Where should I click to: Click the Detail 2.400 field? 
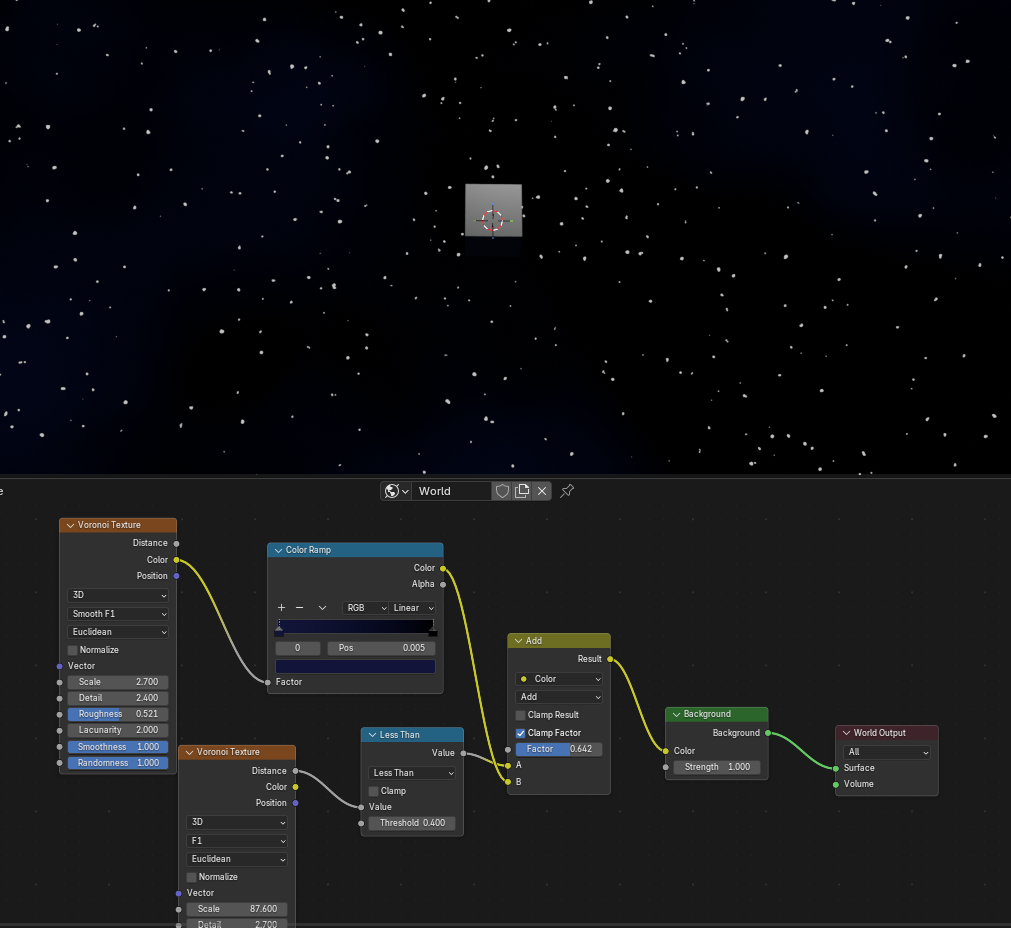[118, 698]
